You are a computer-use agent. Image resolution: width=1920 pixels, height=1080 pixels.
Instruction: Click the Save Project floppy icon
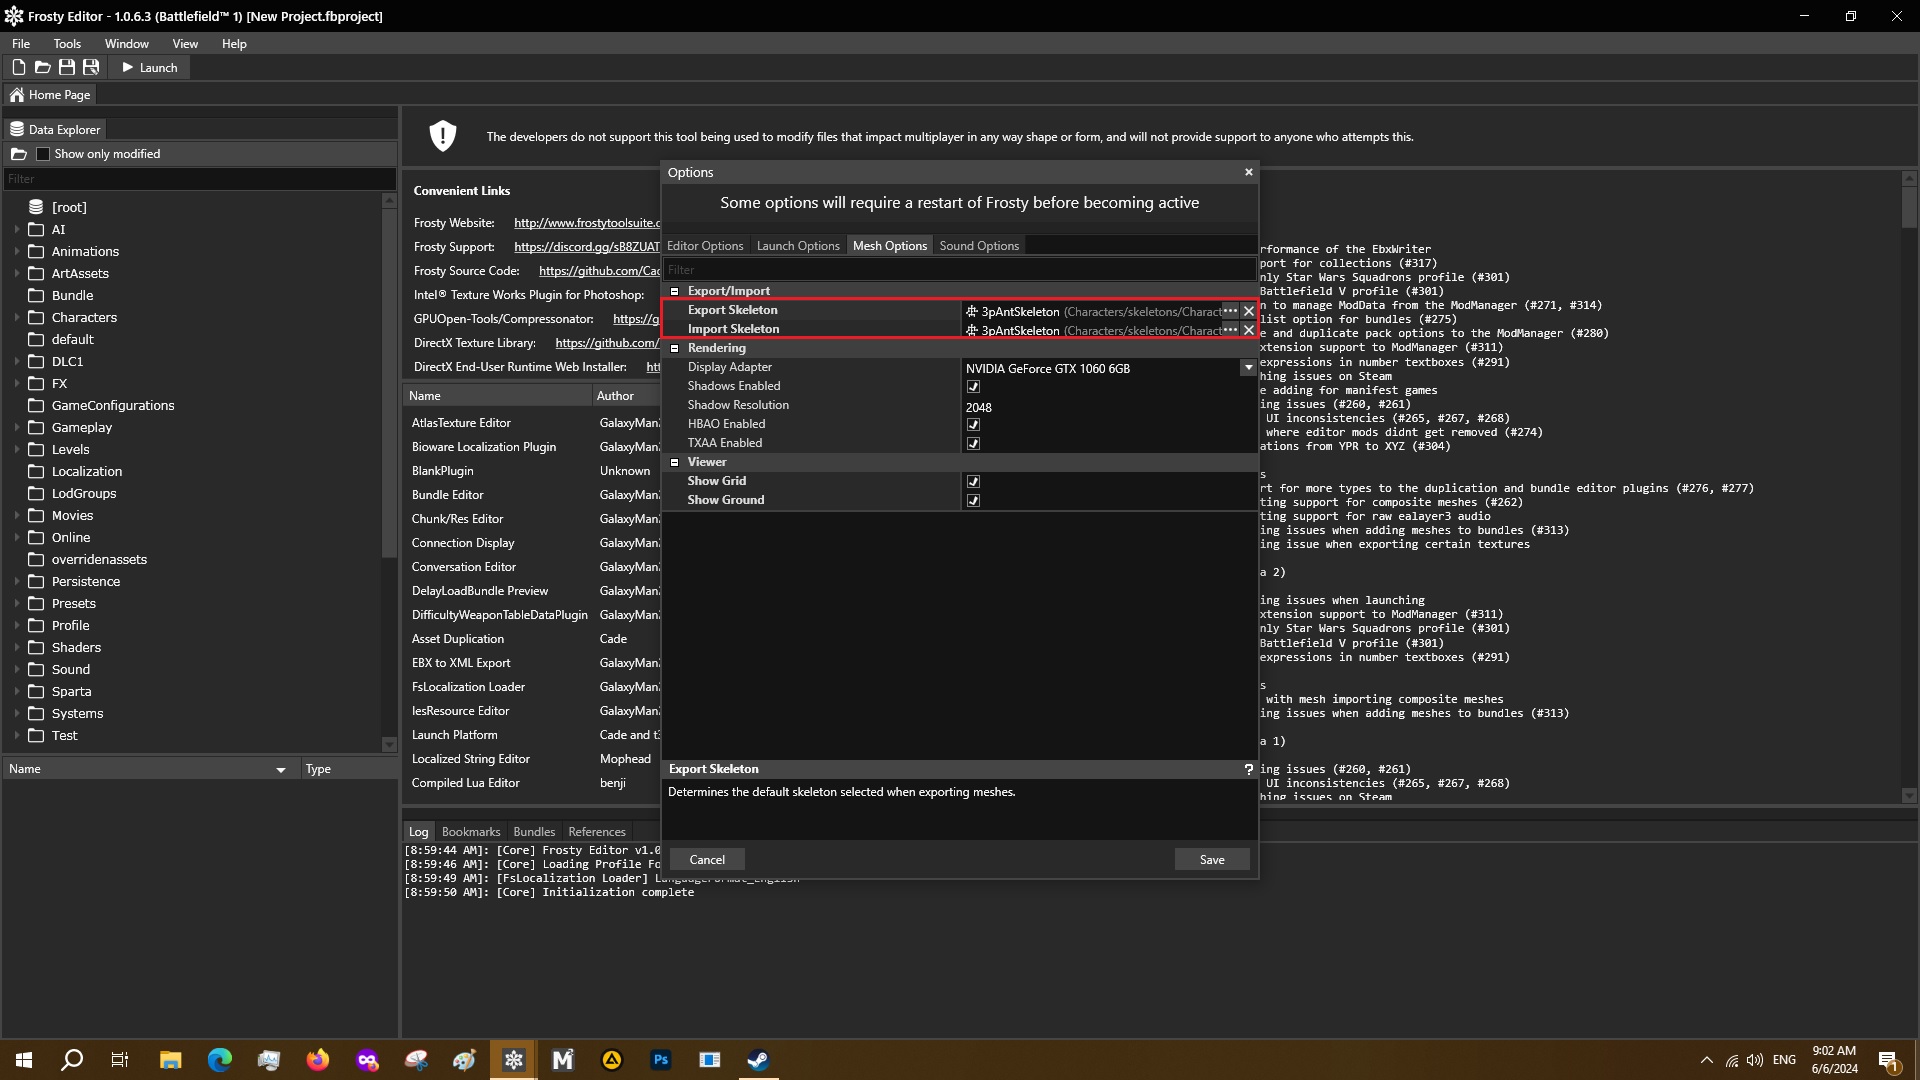point(66,67)
